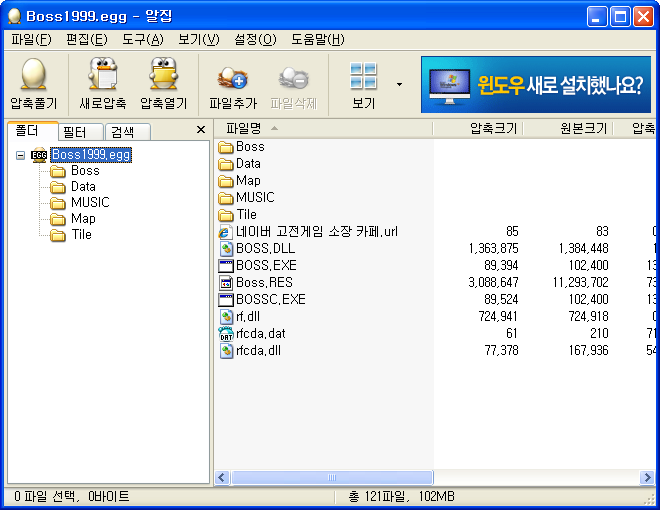Open dropdown arrow next to 보기 button

tap(399, 84)
